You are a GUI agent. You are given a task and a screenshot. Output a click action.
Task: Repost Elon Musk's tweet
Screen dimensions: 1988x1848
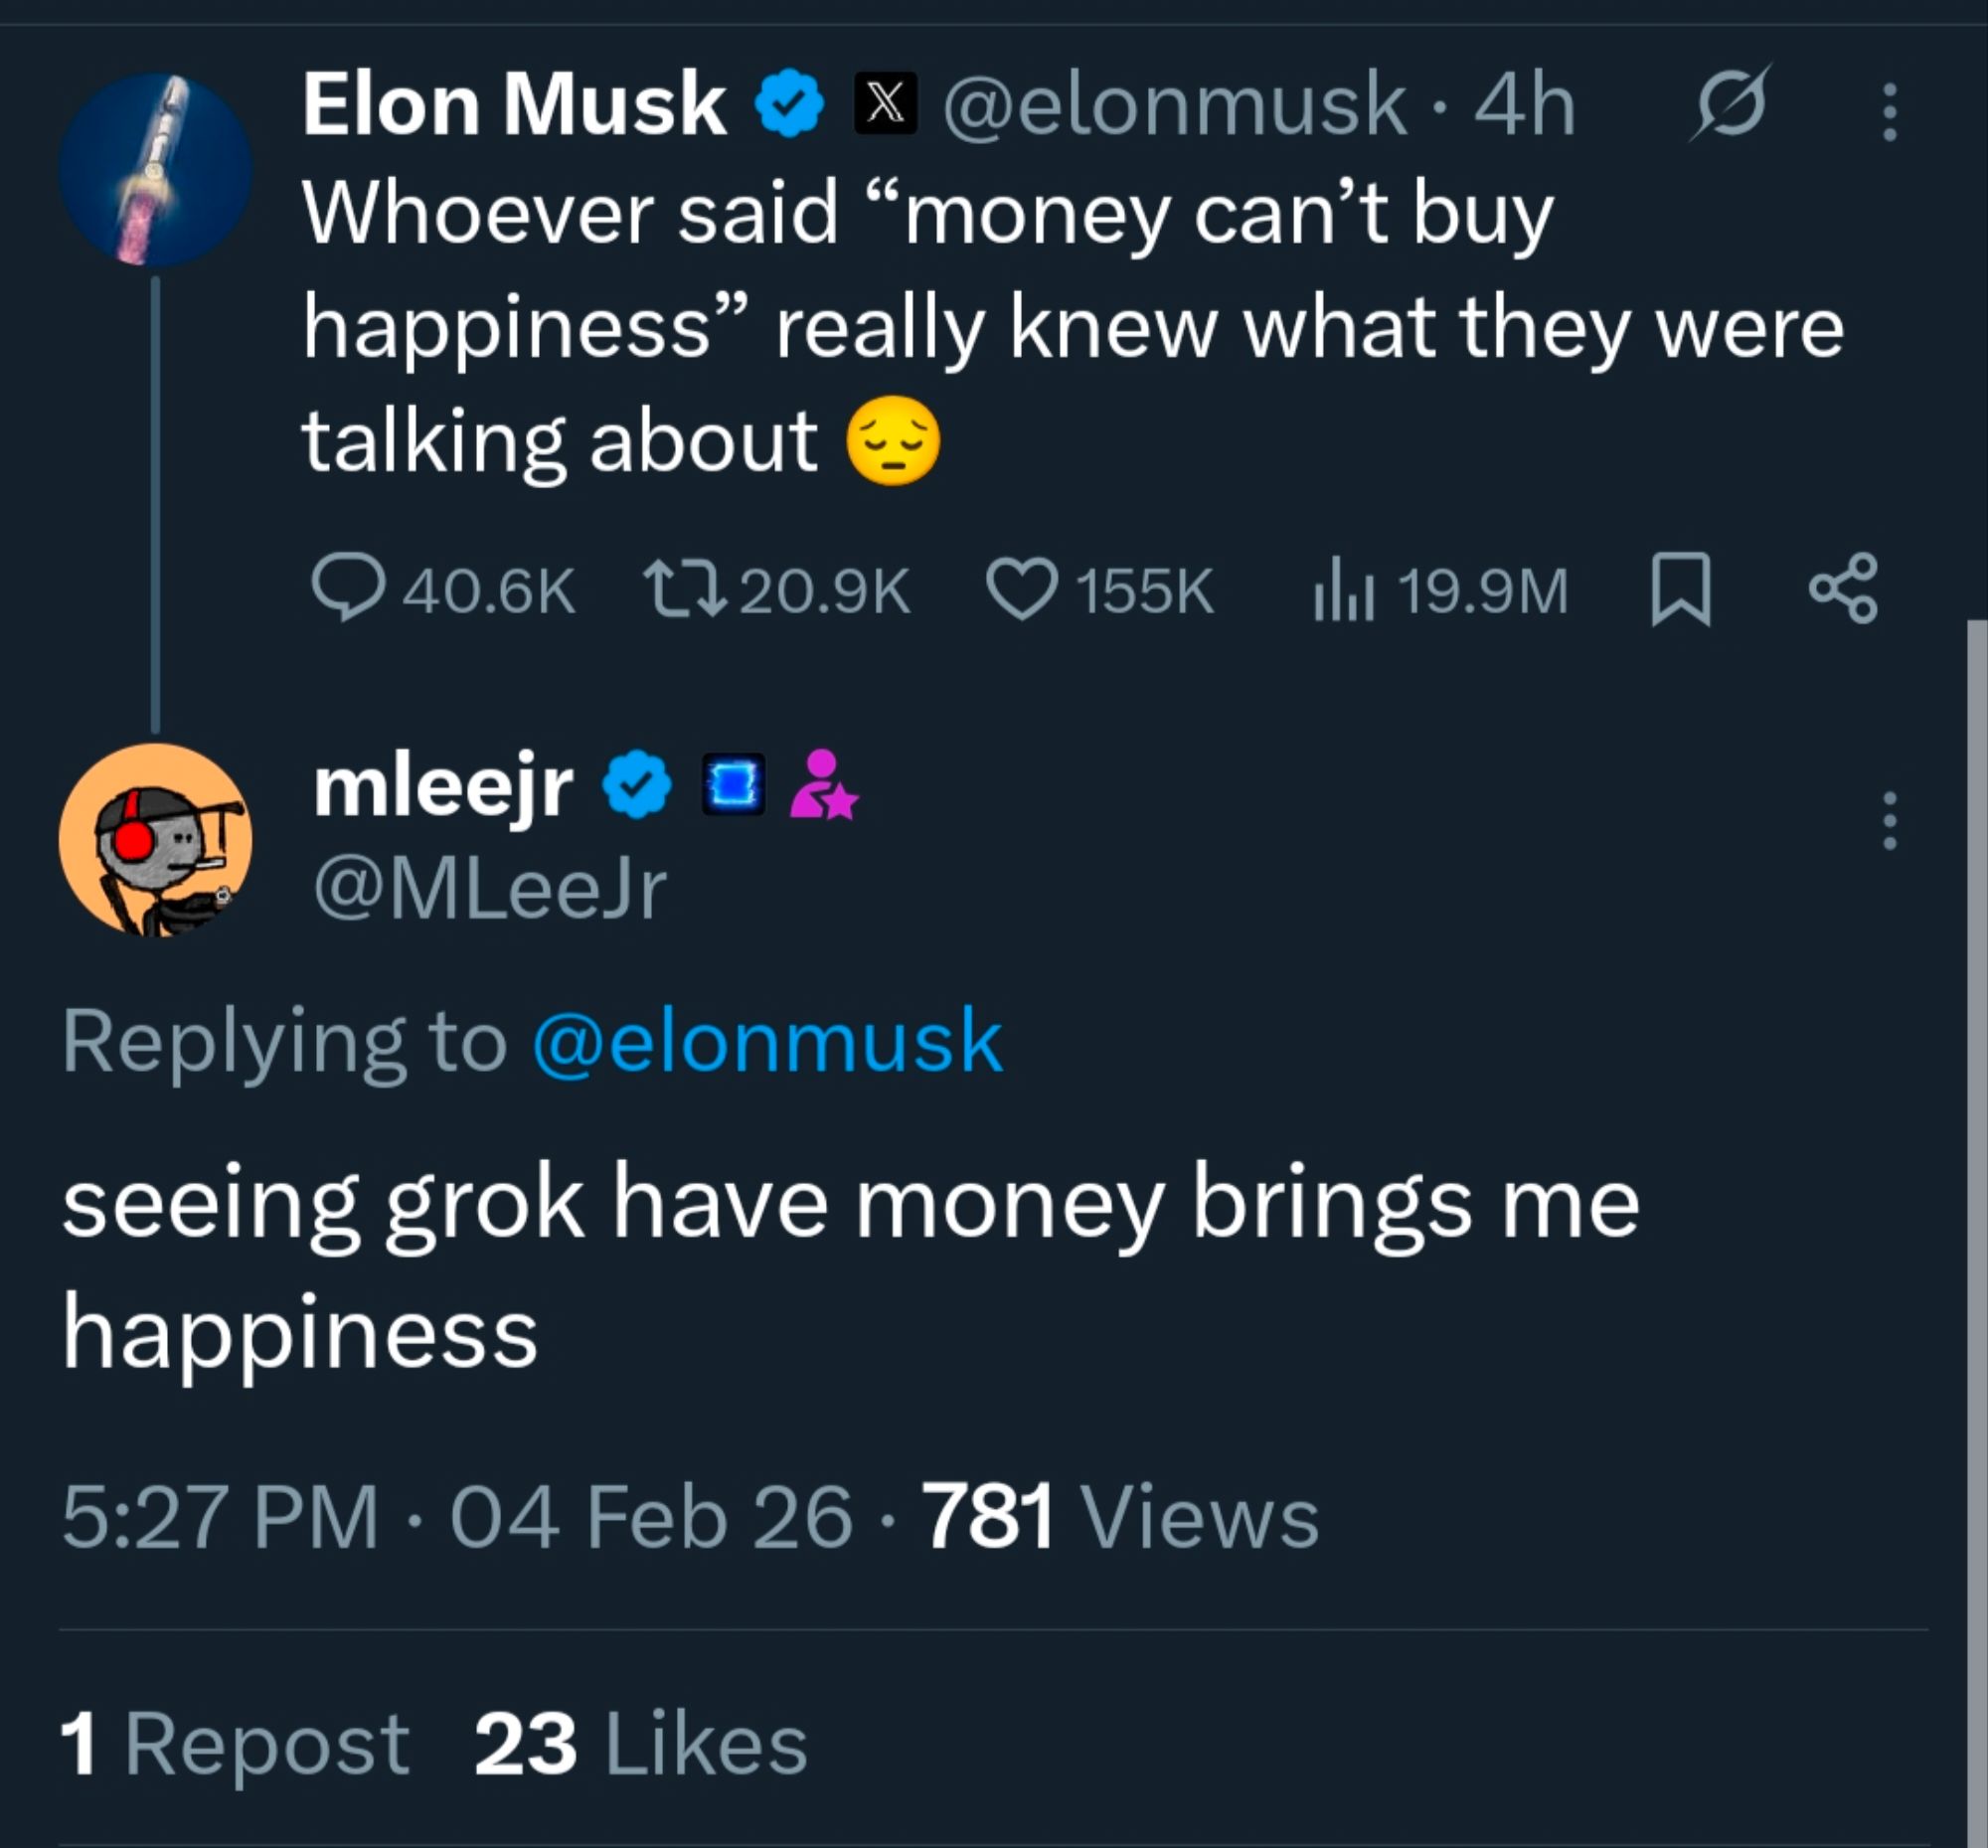point(683,589)
